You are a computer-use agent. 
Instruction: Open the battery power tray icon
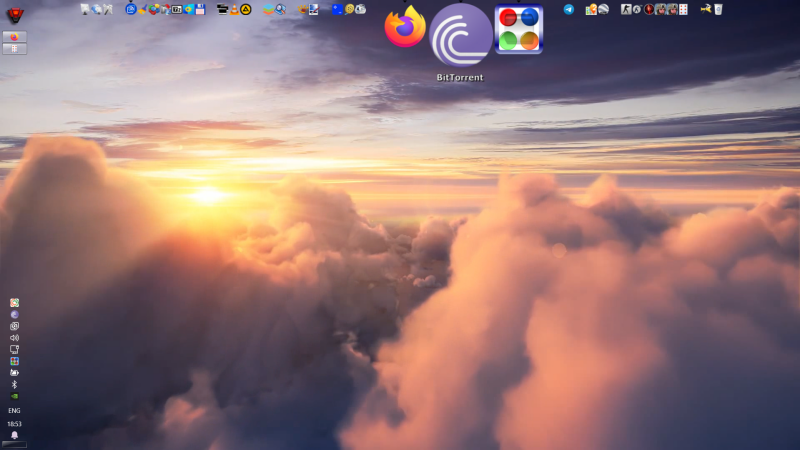[x=14, y=373]
